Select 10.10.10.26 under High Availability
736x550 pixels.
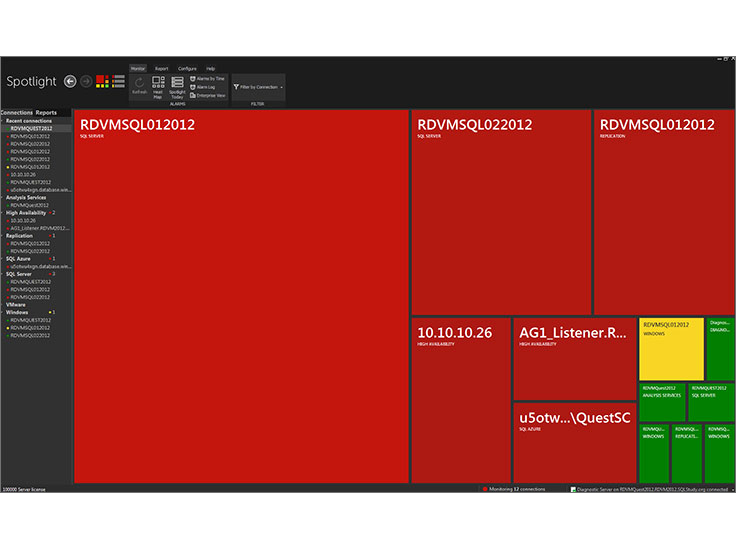(23, 221)
